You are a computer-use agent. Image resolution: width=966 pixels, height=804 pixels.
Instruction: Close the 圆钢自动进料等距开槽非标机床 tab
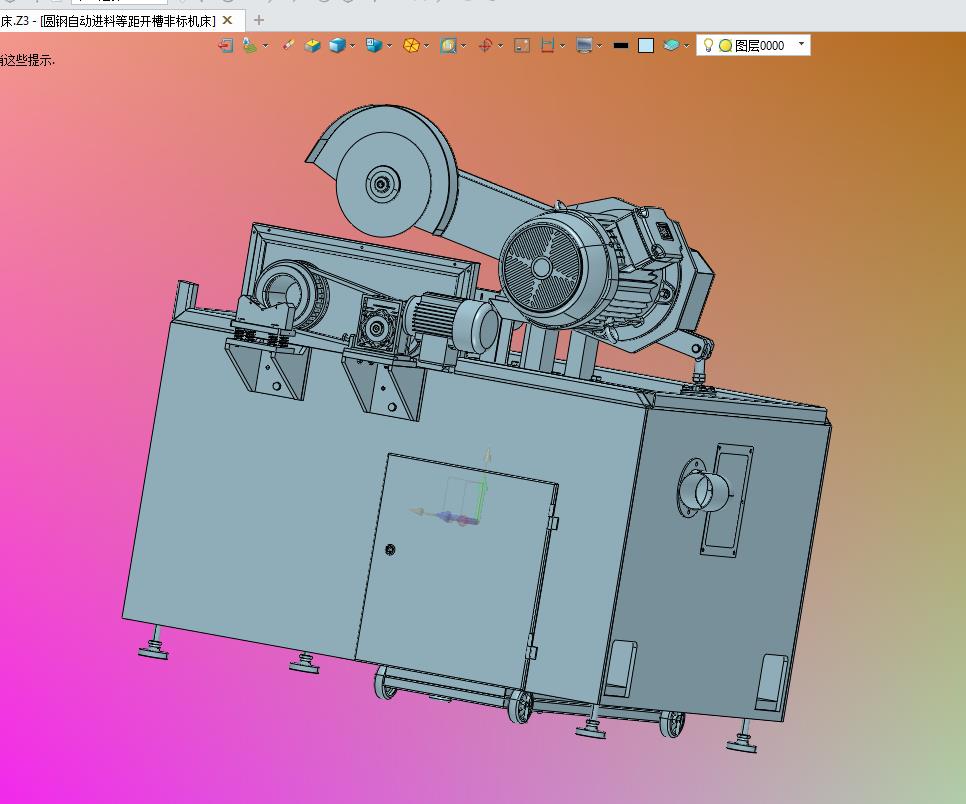pyautogui.click(x=228, y=20)
